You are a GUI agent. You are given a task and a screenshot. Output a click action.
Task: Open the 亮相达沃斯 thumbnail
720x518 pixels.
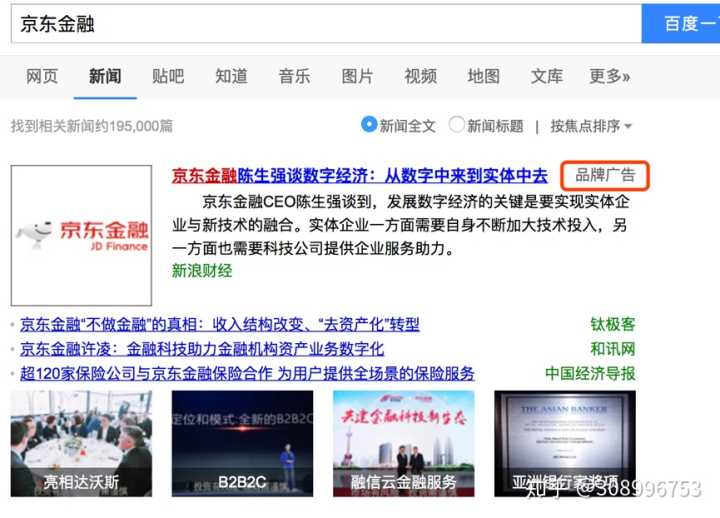click(x=81, y=444)
